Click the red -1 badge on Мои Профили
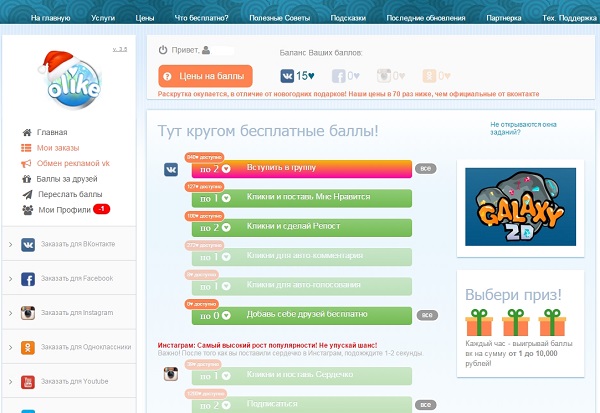This screenshot has height=413, width=600. pos(101,209)
